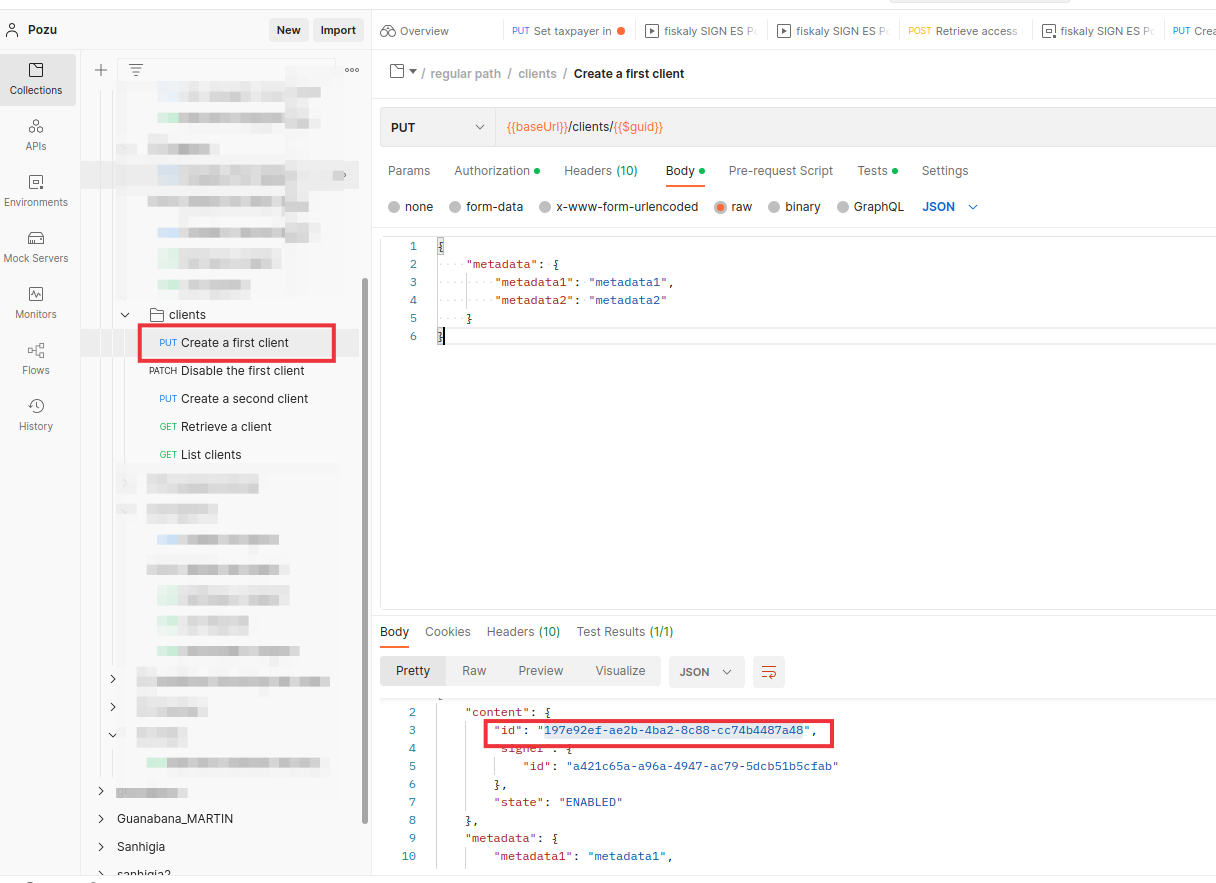Collapse the clients folder chevron
Viewport: 1216px width, 883px height.
pos(125,315)
